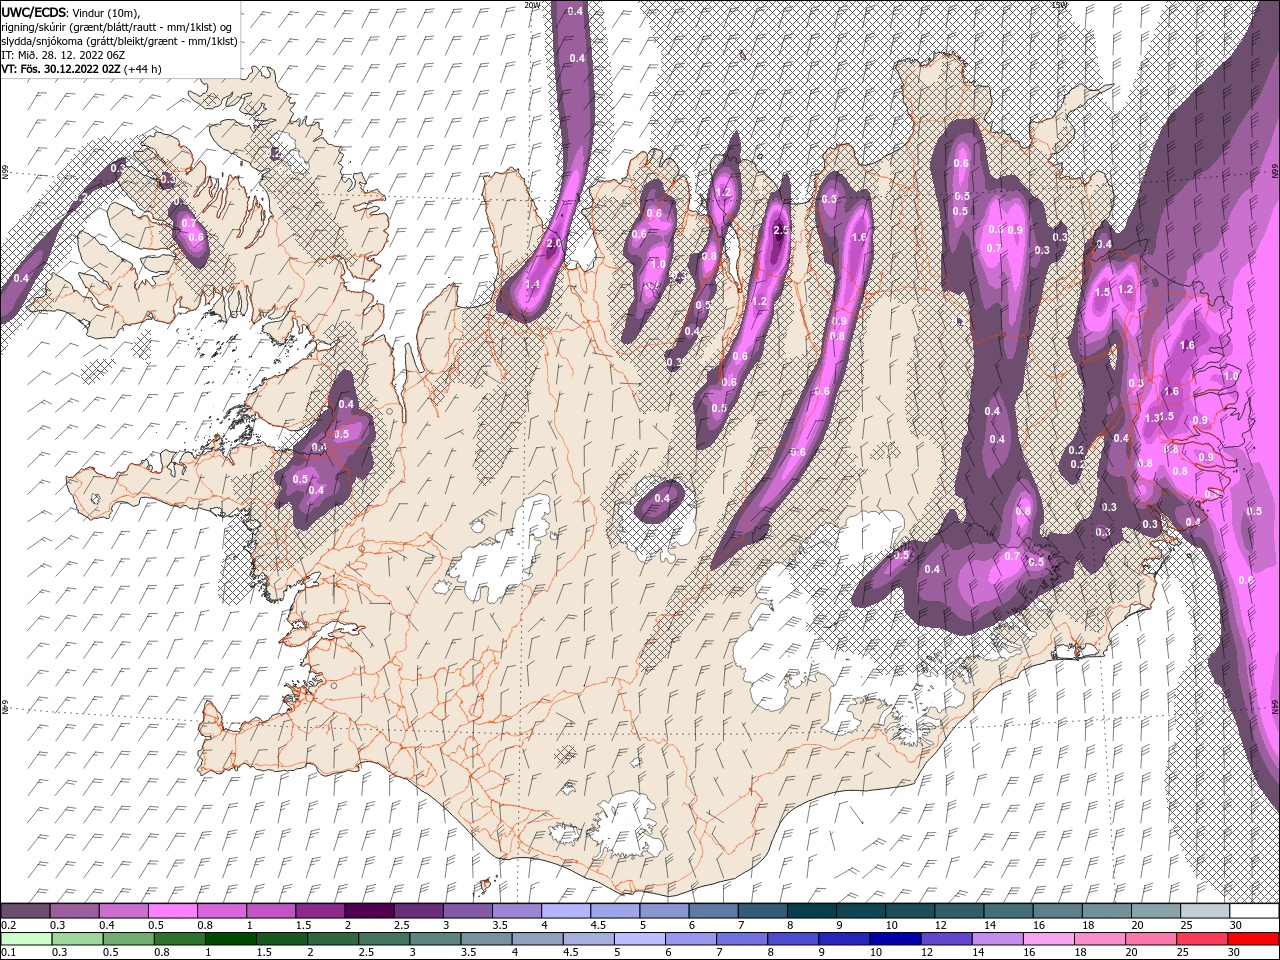Select the pink 20 swatch in lower scale
The width and height of the screenshot is (1280, 960).
[1151, 939]
